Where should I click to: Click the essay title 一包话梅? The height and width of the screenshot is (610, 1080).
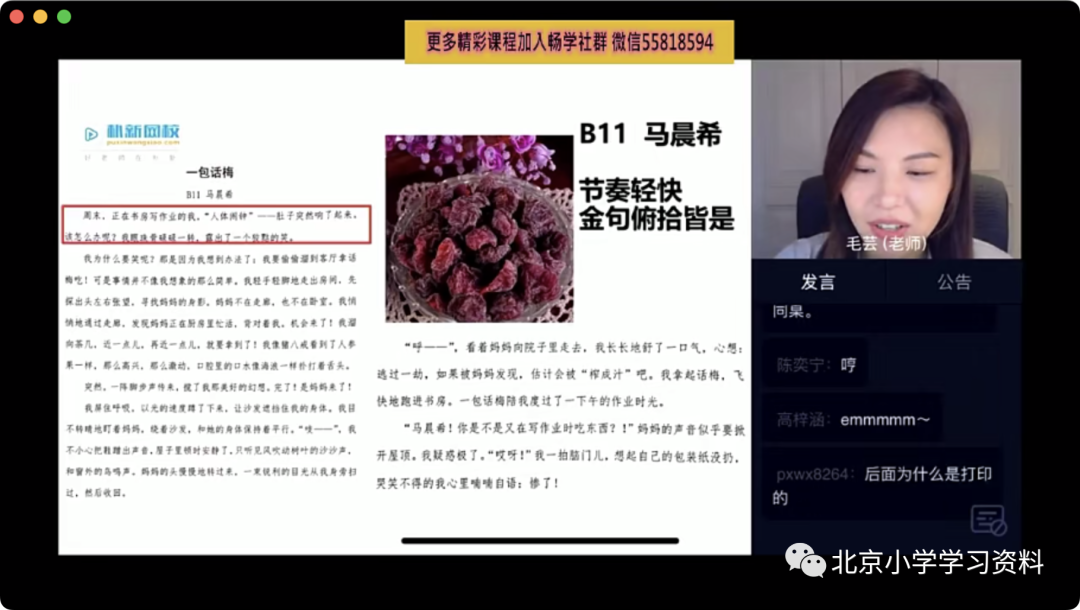click(210, 172)
